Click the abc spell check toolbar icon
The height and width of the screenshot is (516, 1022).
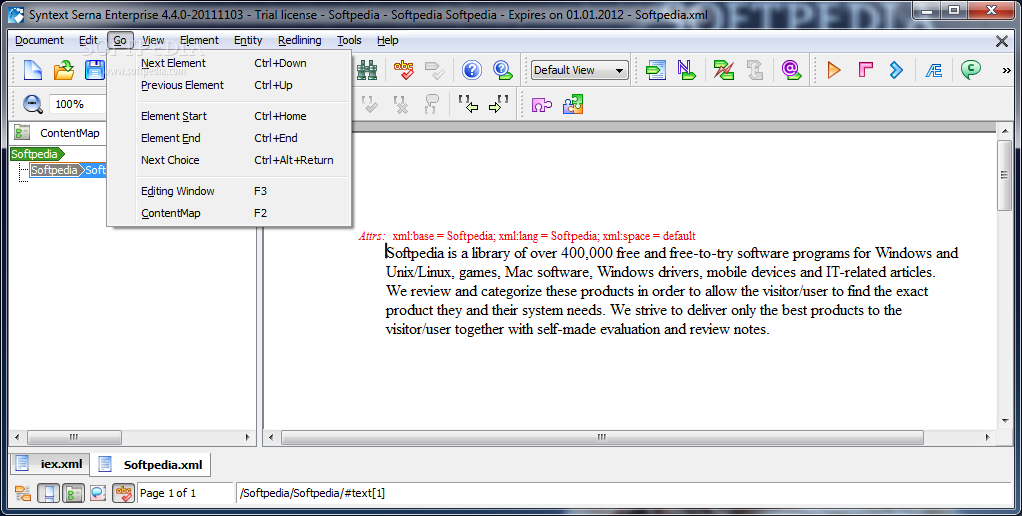404,70
